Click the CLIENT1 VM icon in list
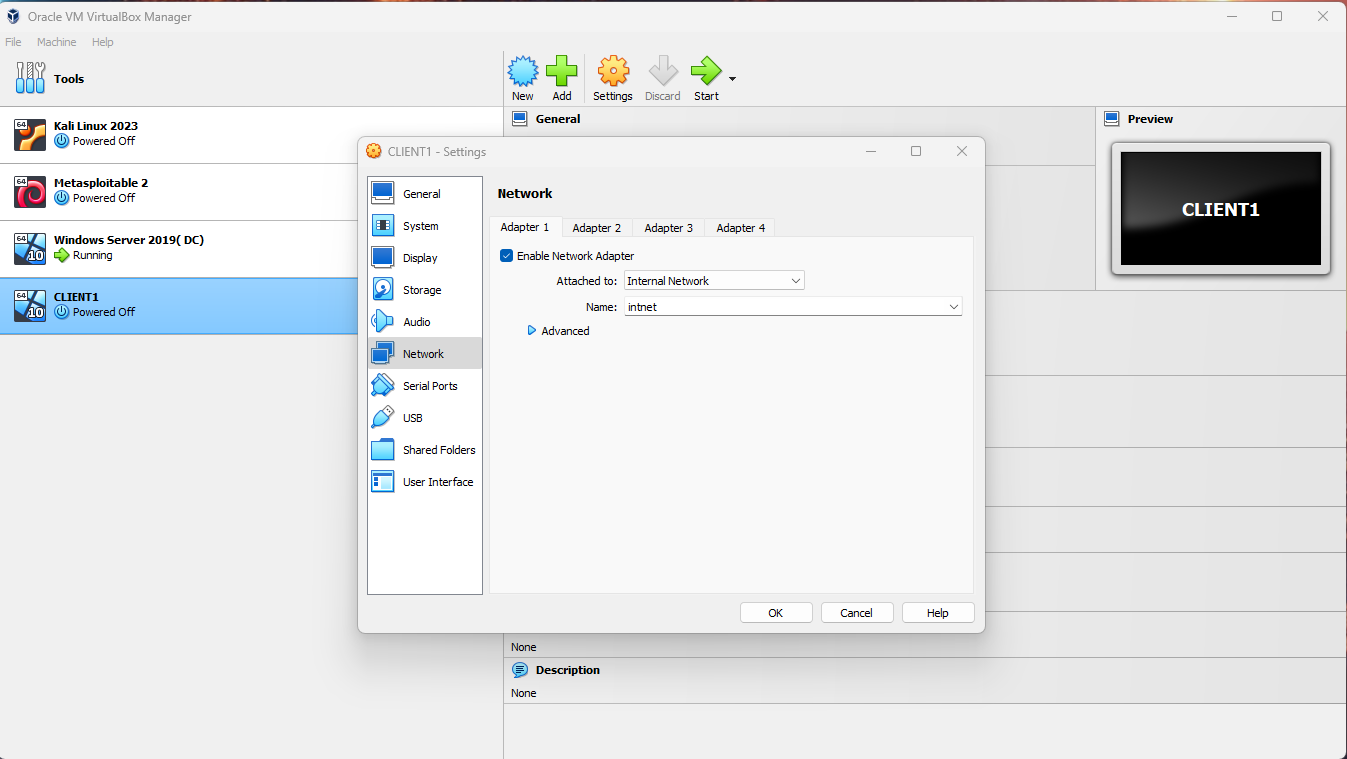1347x759 pixels. pos(30,305)
